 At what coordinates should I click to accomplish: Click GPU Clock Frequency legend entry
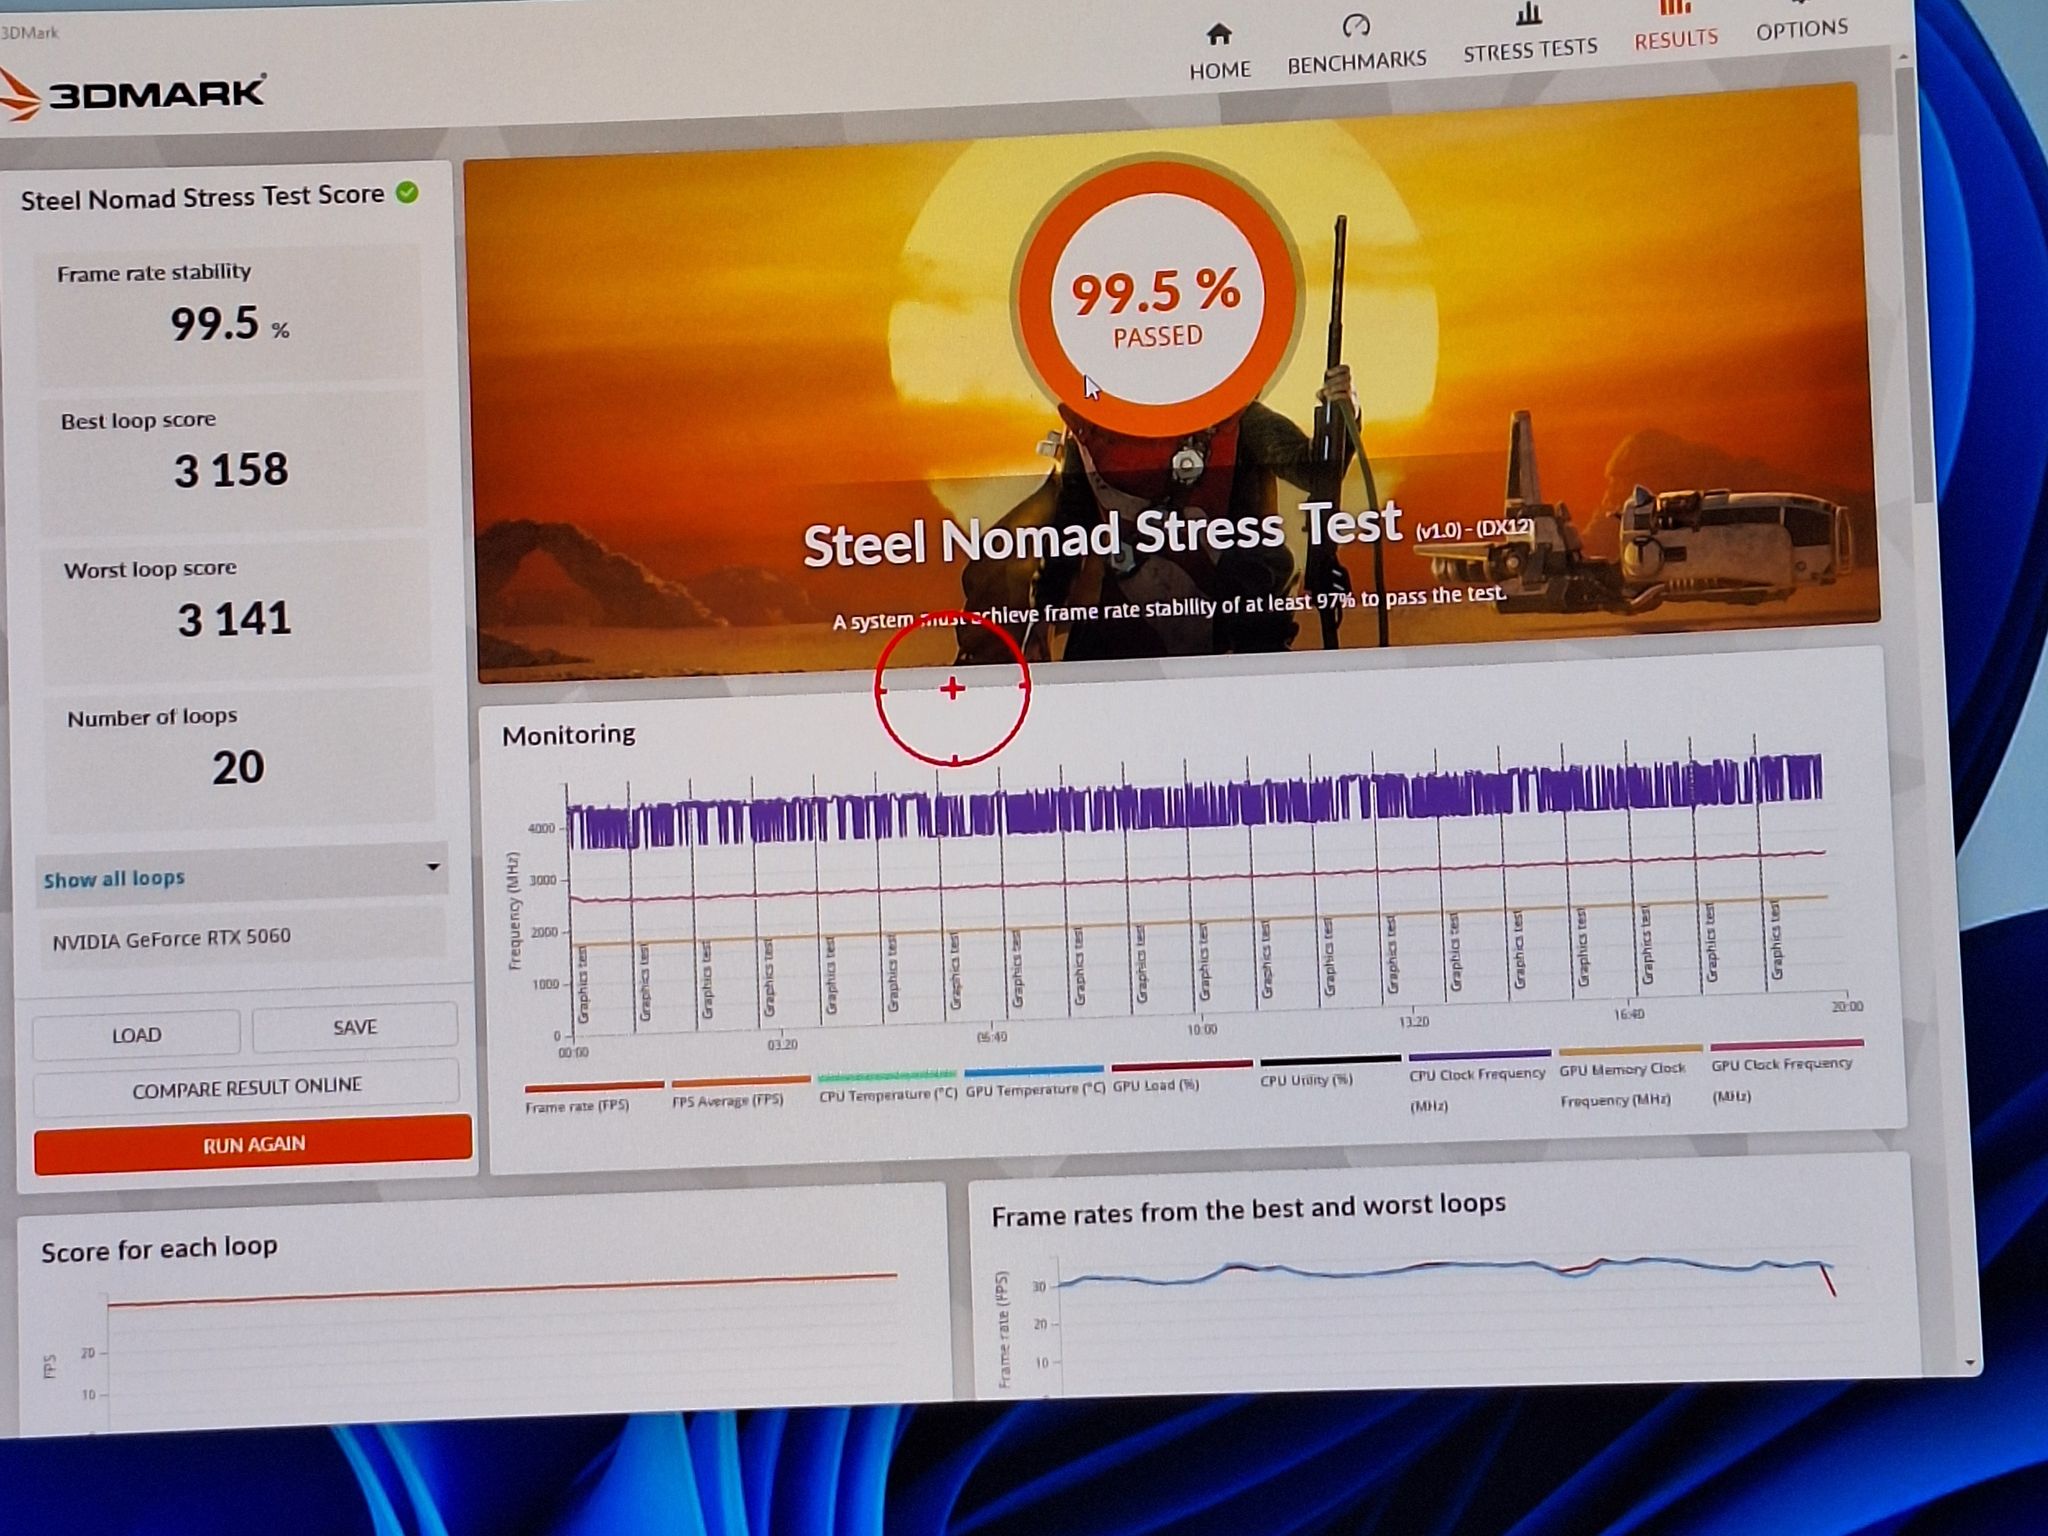[1785, 1071]
